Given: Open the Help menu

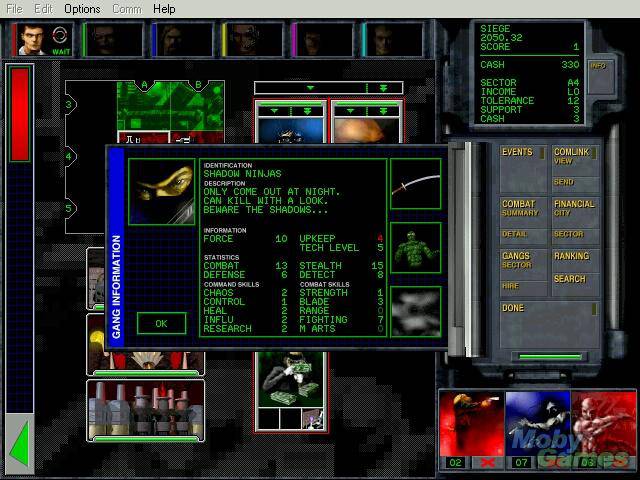Looking at the screenshot, I should tap(164, 9).
